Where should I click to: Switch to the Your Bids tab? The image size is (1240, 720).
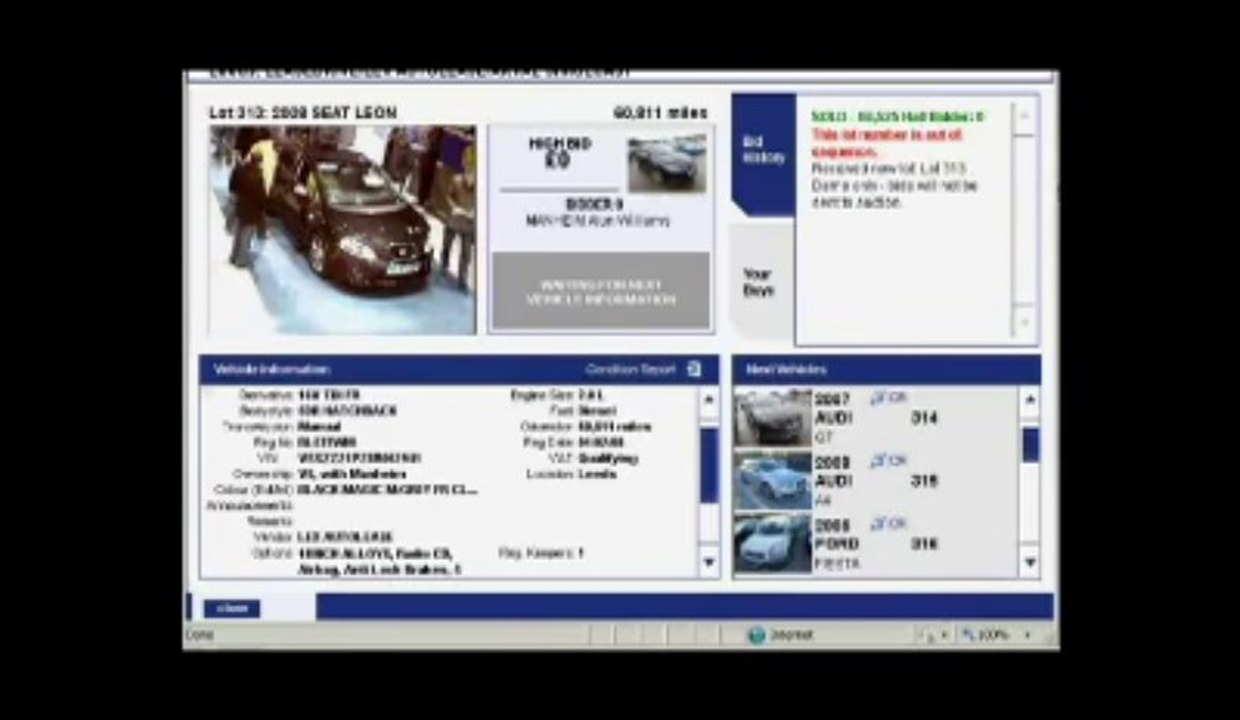click(x=760, y=282)
